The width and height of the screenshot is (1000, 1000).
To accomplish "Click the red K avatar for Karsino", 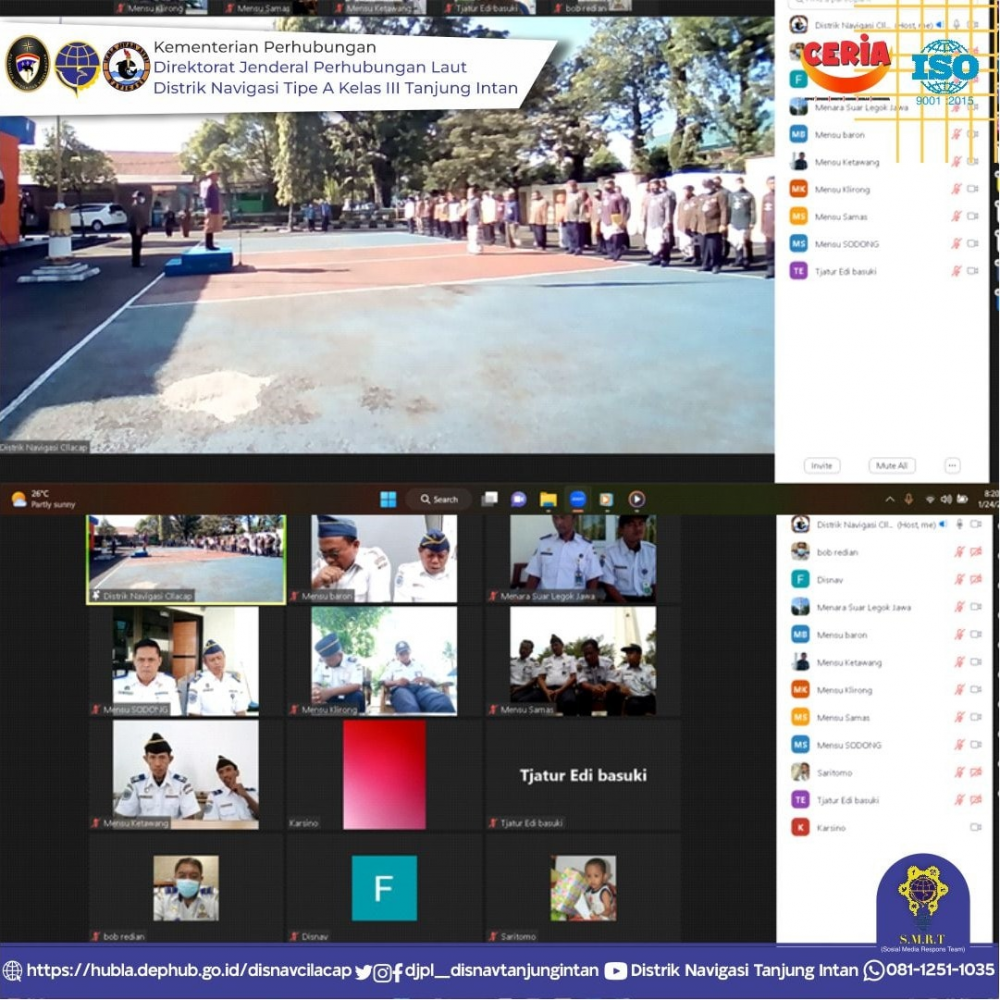I will coord(800,827).
